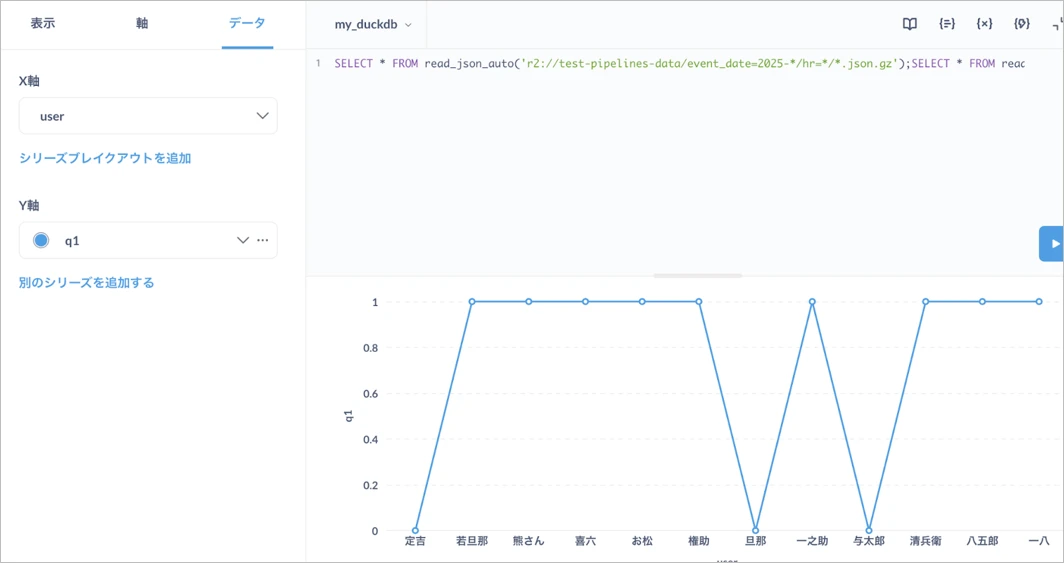Click シリーズブレイクアウトを追加 link
The height and width of the screenshot is (563, 1064).
point(105,158)
